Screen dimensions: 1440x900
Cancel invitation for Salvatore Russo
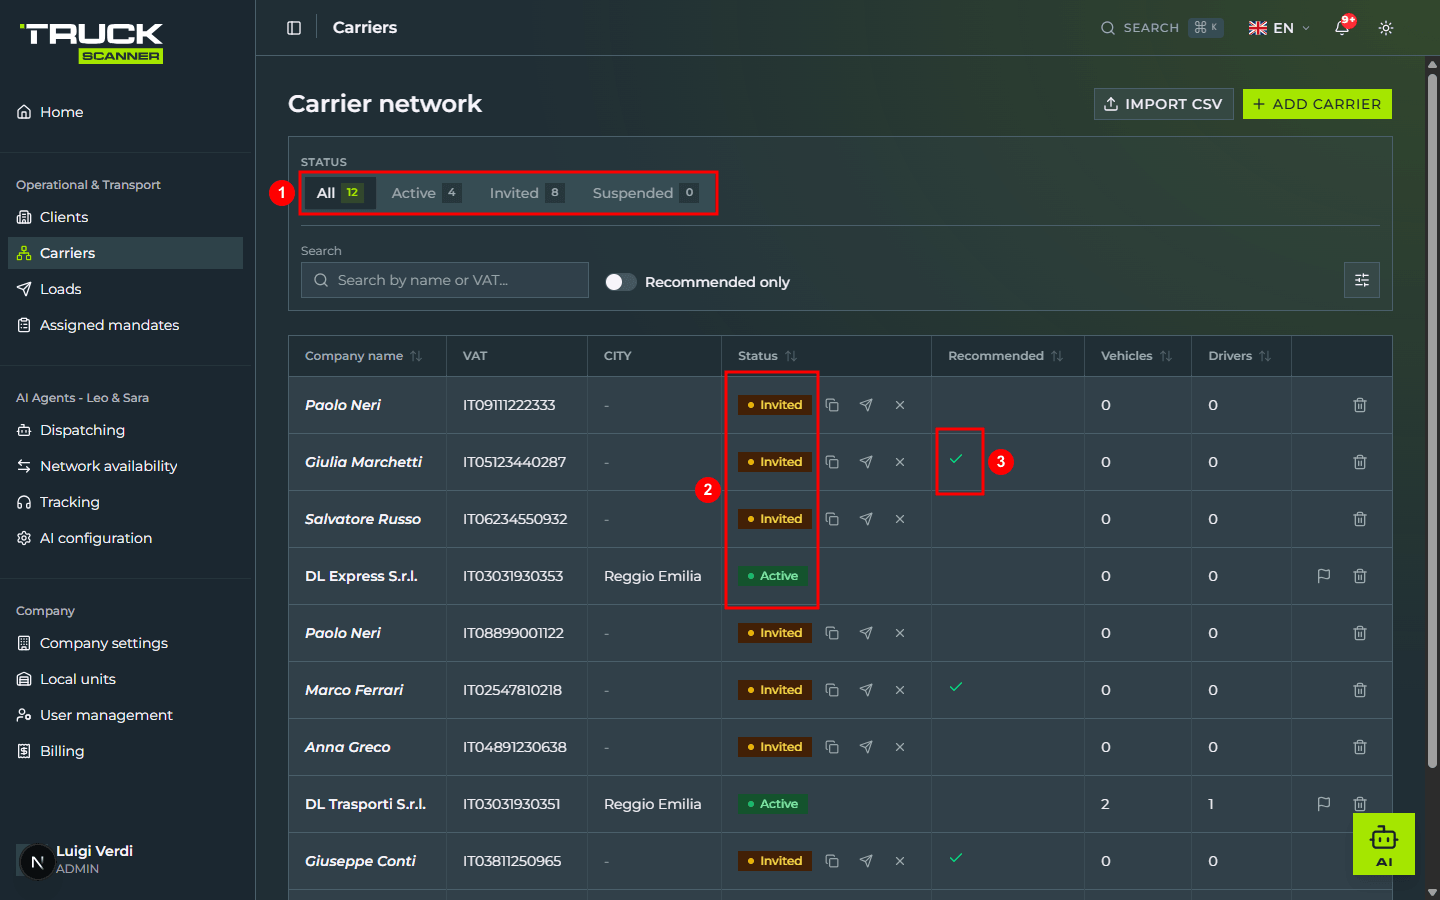(x=900, y=519)
